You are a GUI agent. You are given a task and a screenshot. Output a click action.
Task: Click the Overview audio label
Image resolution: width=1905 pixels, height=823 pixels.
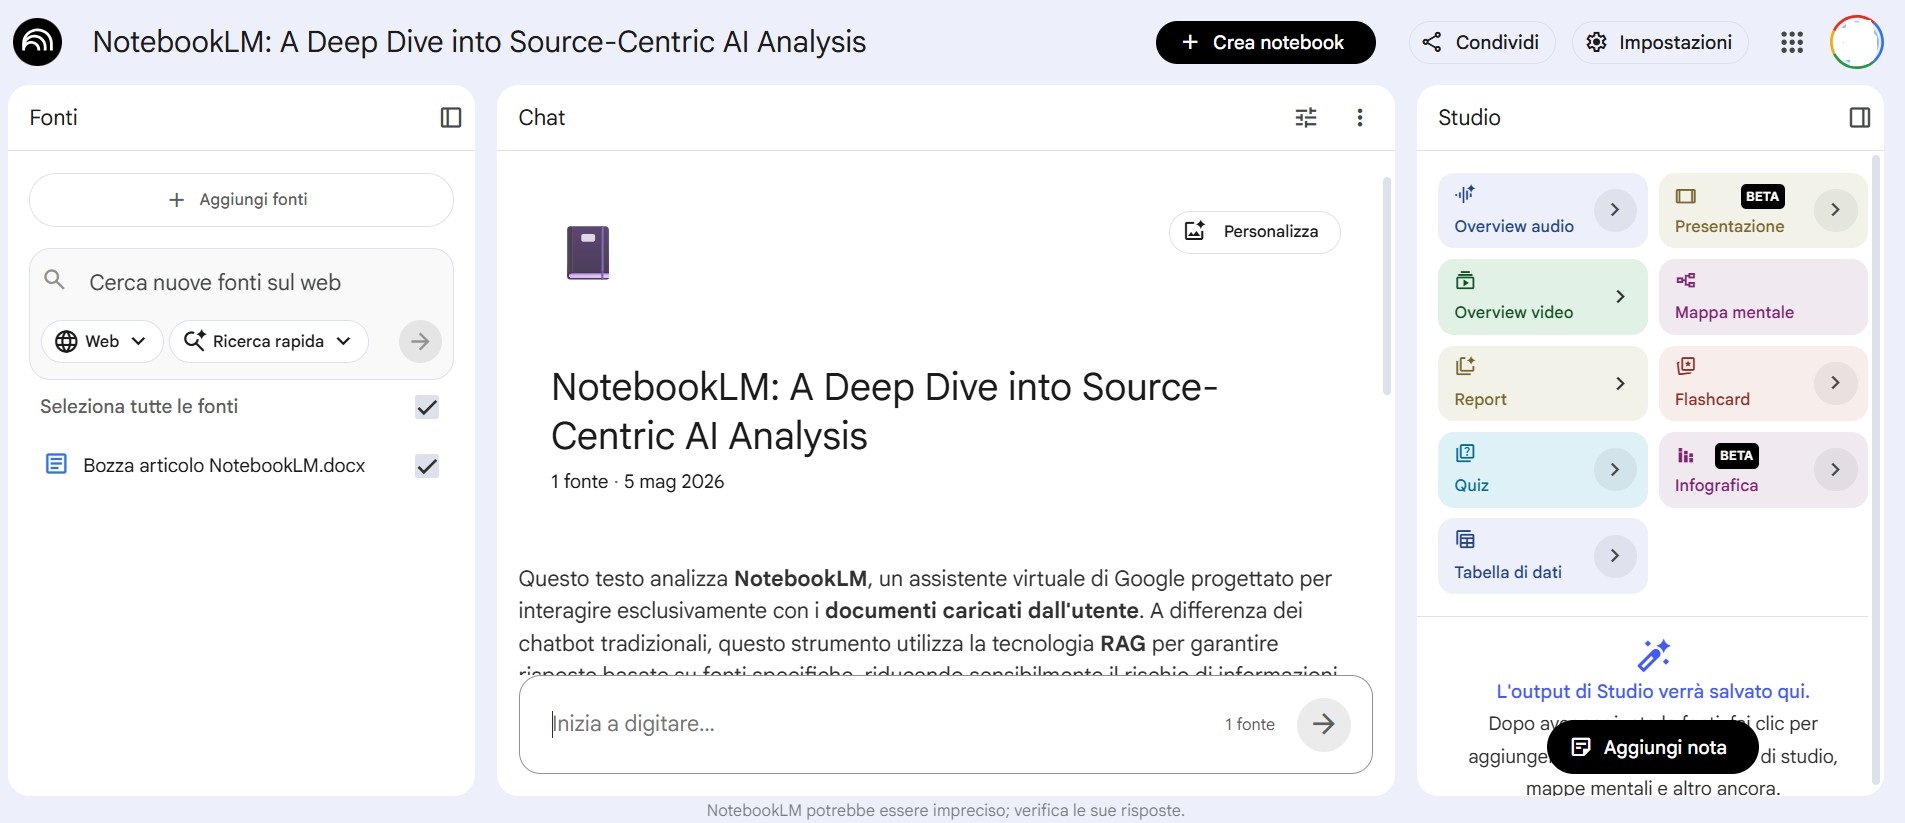1514,226
